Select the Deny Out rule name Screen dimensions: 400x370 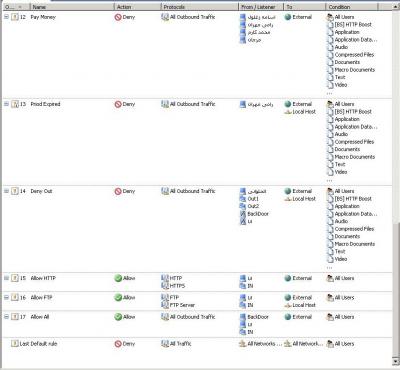[x=41, y=191]
